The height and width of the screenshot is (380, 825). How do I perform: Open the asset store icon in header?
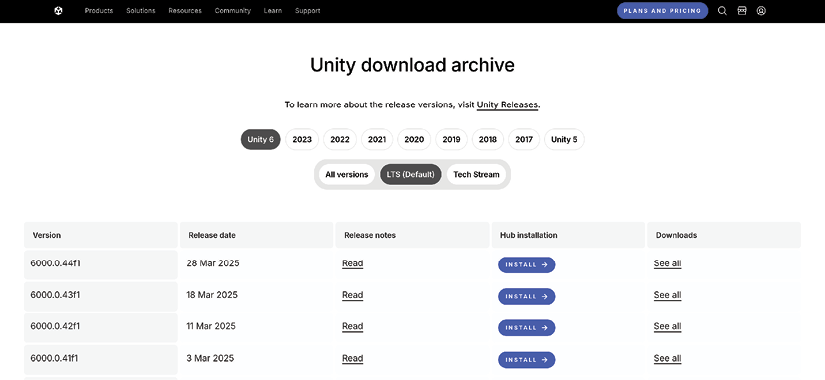(x=742, y=11)
